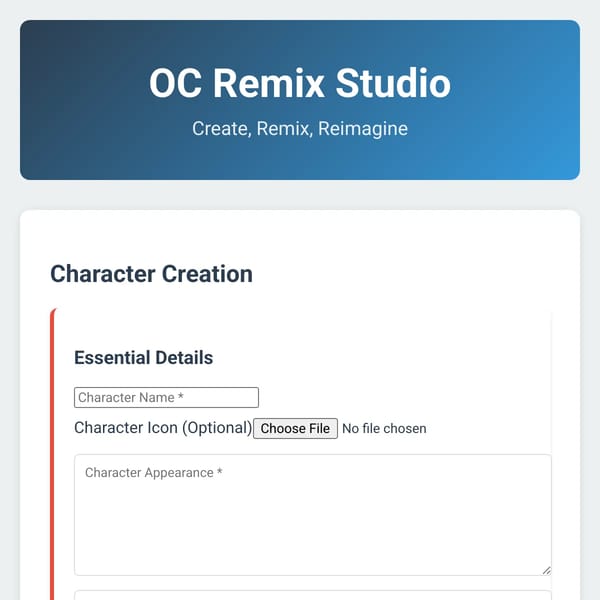Select the OC Remix Studio title
The image size is (600, 600).
pyautogui.click(x=300, y=83)
